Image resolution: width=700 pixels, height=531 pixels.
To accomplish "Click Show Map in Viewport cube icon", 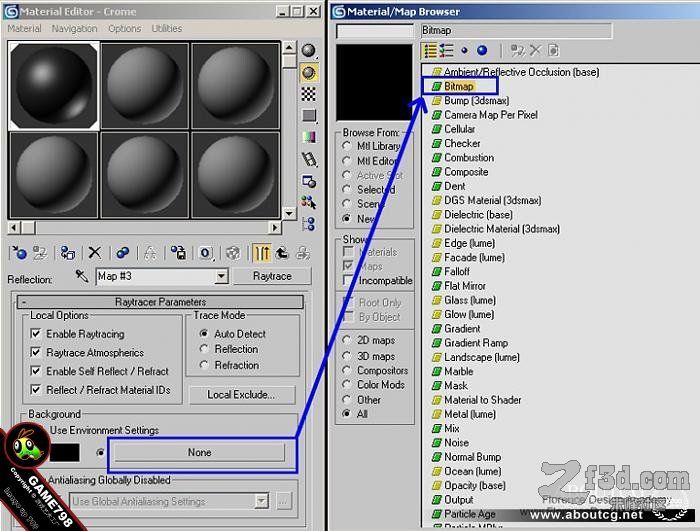I will 233,253.
